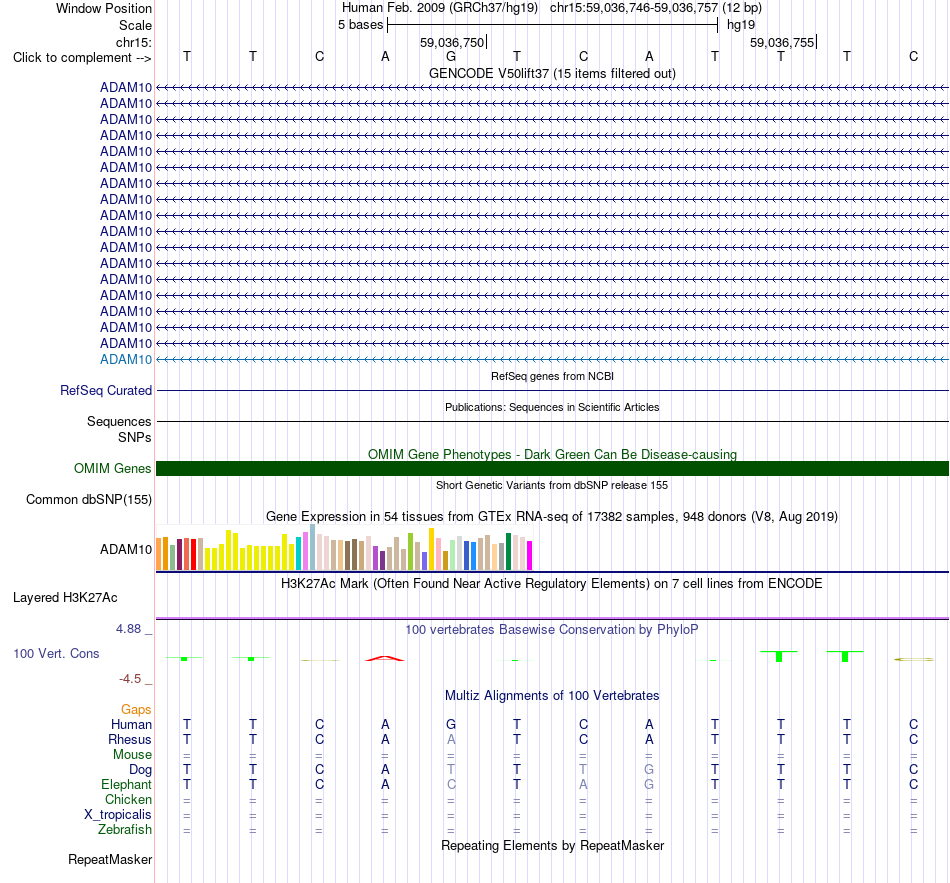Click the Zebrafish alignment row label

125,830
